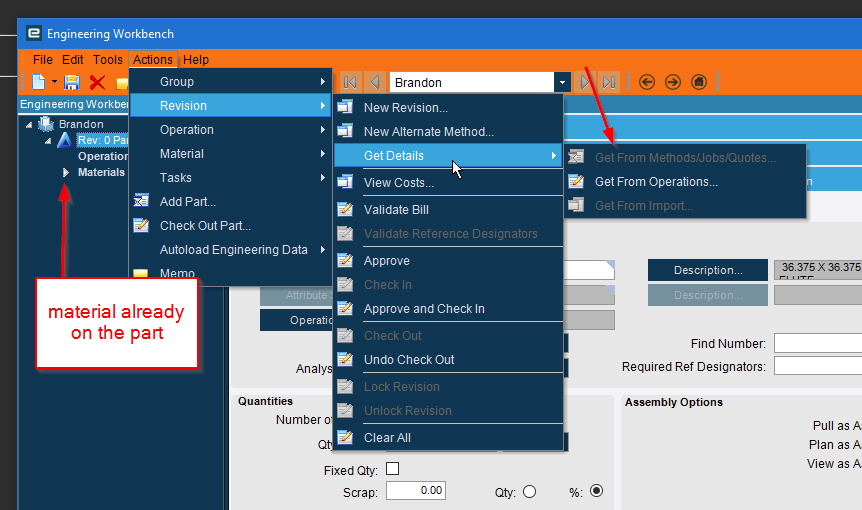This screenshot has width=862, height=510.
Task: Click the Approve menu icon
Action: [x=345, y=260]
